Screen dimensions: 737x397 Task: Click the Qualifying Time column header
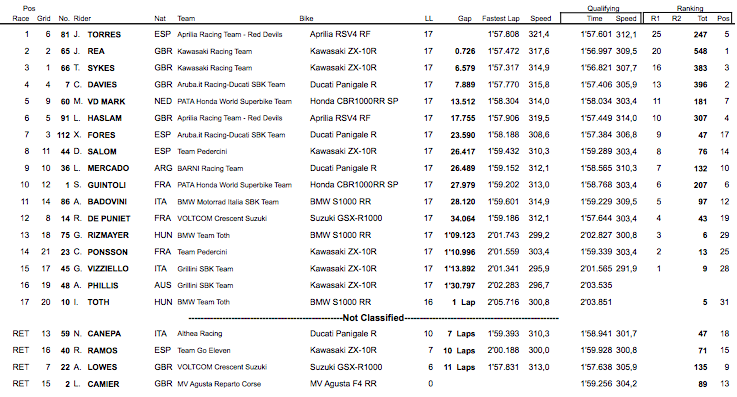595,18
